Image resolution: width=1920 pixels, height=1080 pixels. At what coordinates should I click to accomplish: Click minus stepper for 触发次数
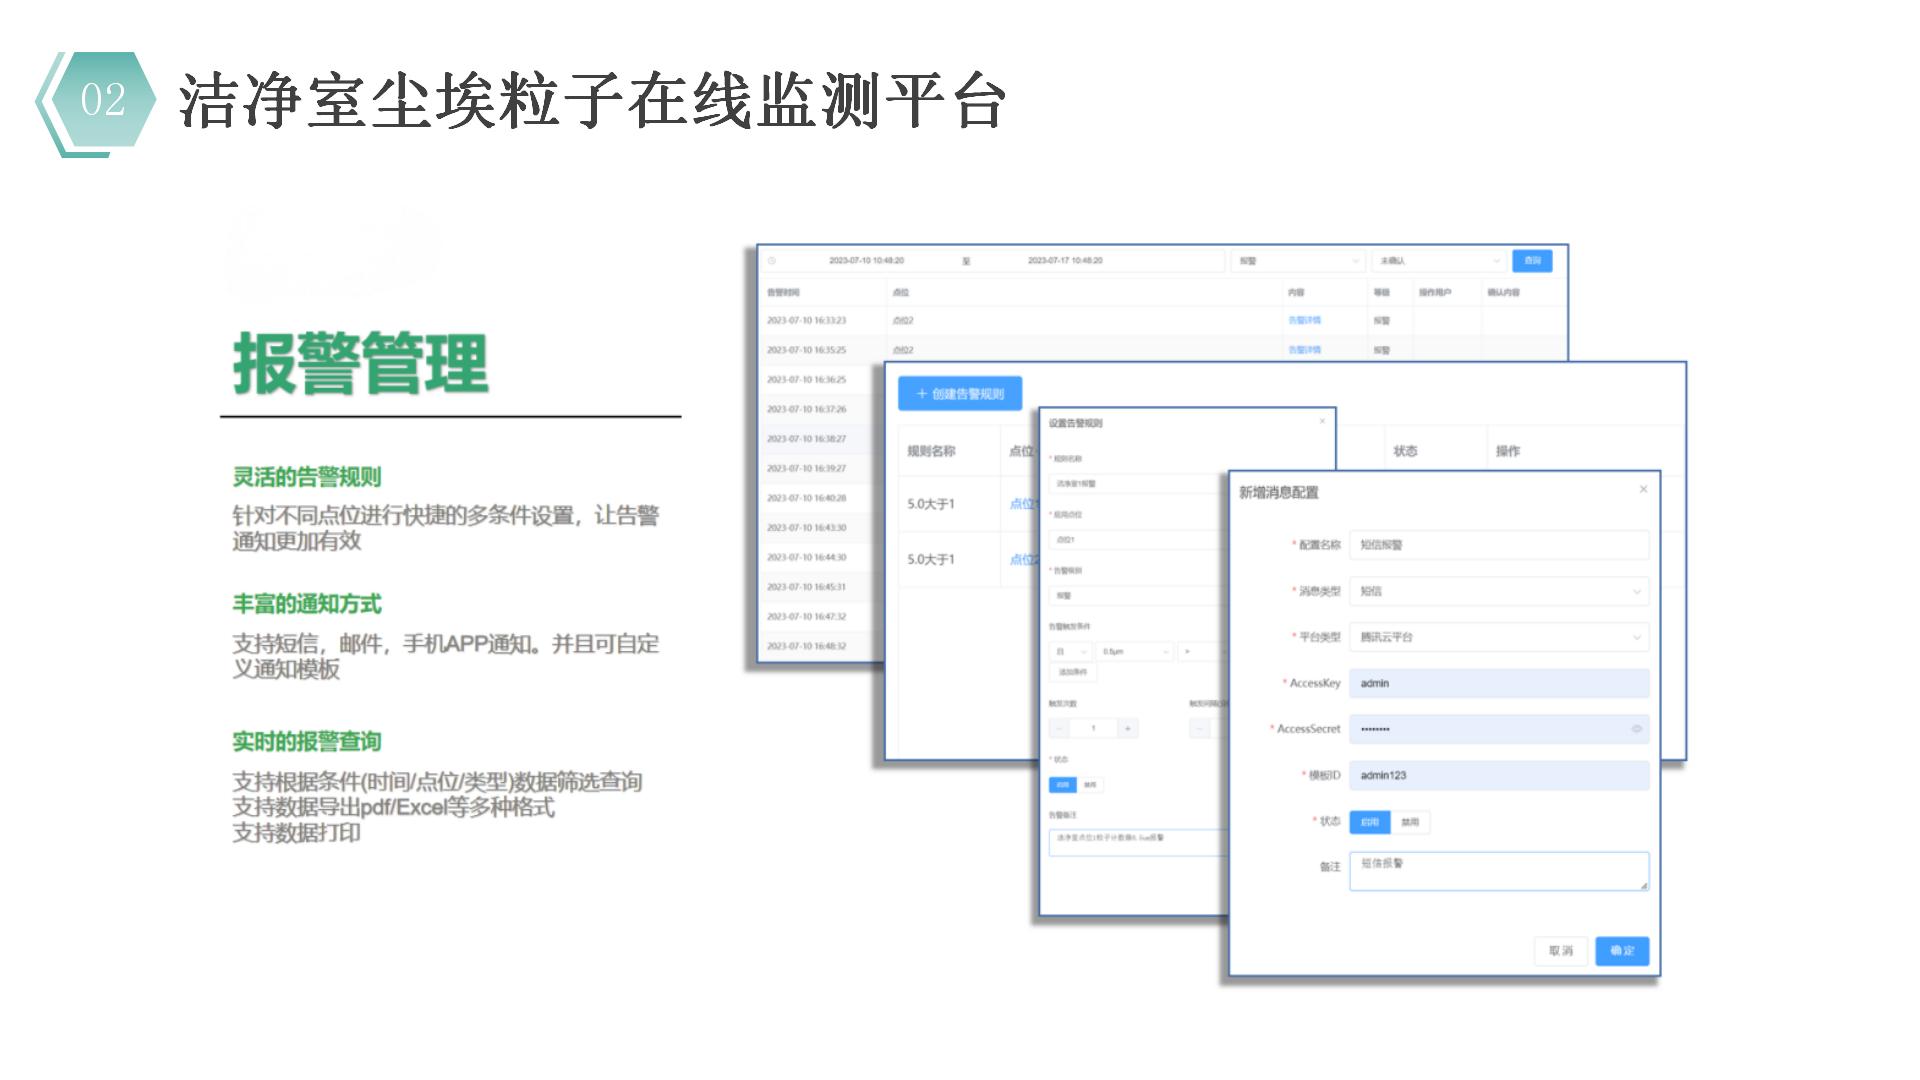1060,729
